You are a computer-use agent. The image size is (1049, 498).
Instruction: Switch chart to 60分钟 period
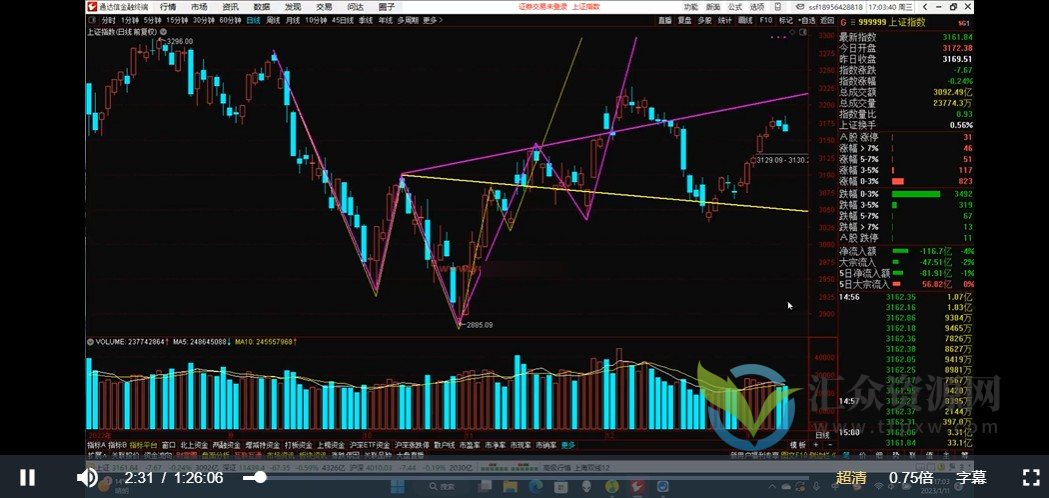229,20
